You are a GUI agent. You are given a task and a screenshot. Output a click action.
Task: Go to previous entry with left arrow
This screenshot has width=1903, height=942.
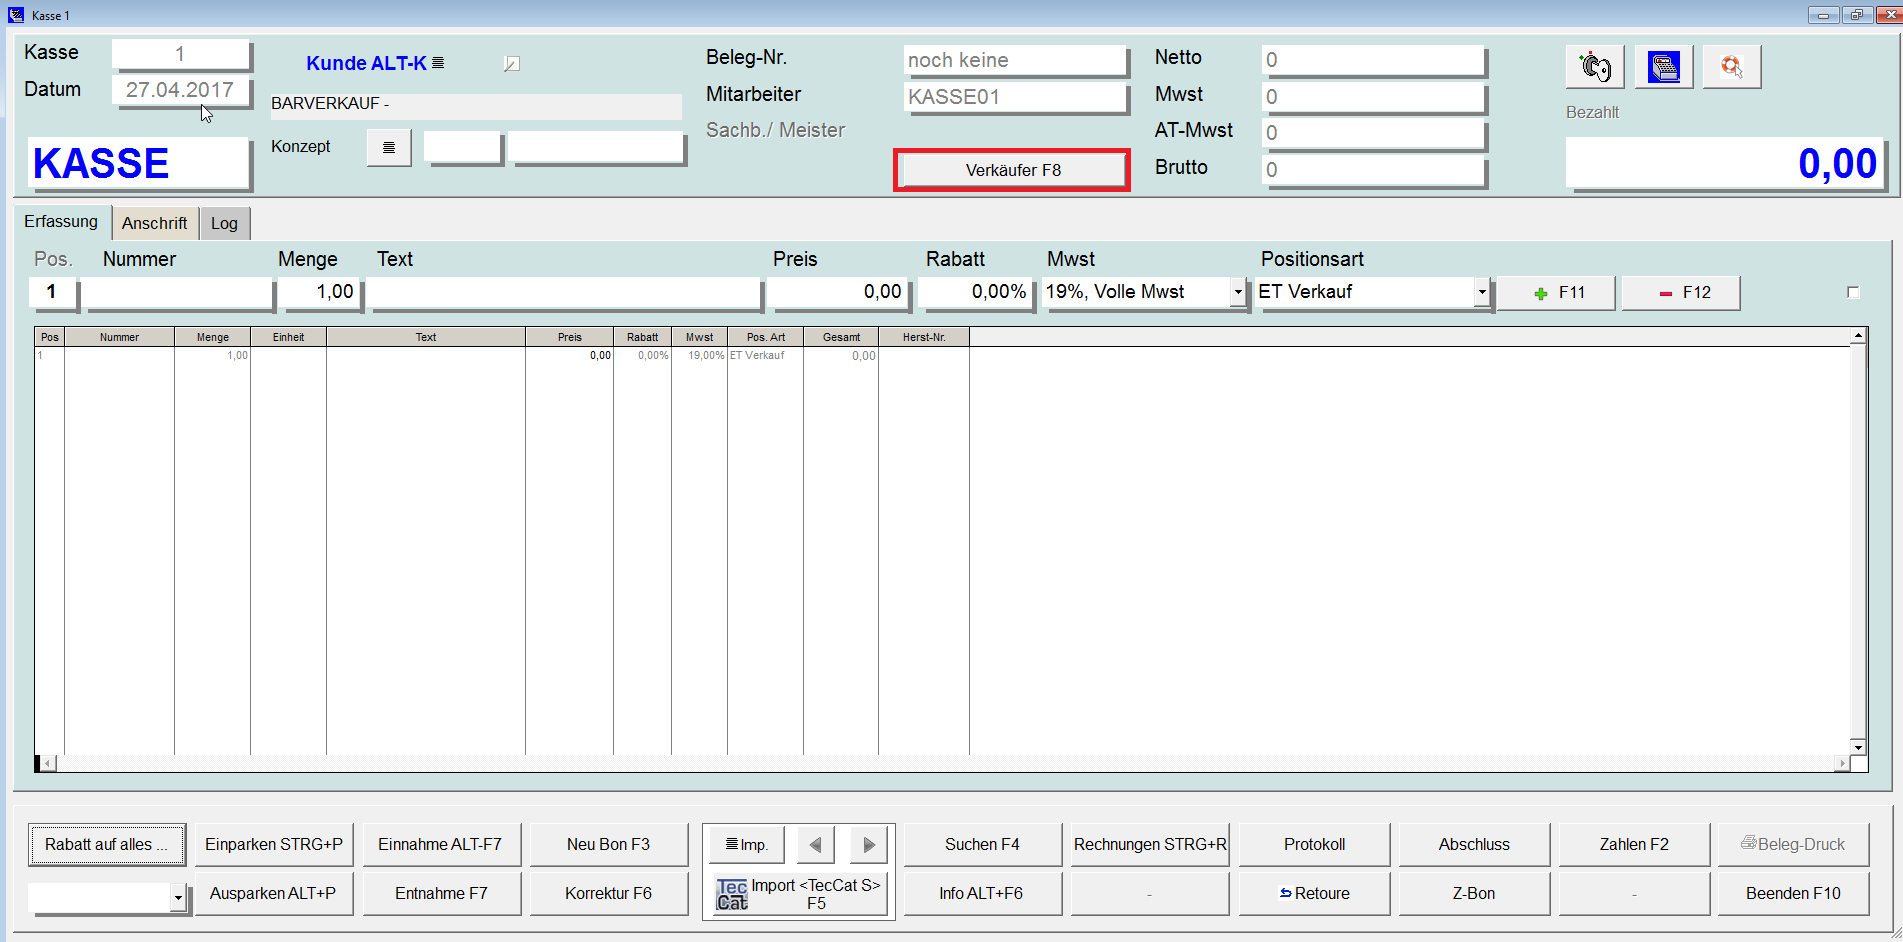[815, 845]
